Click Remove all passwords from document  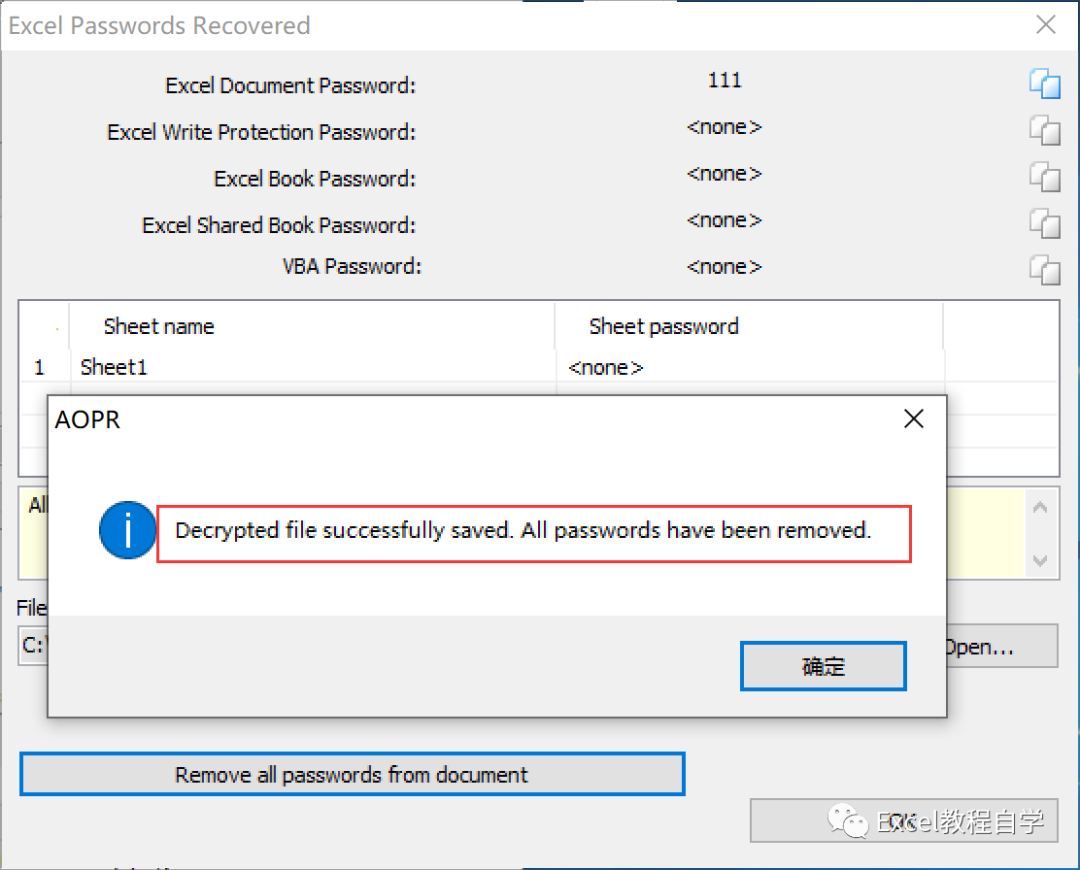(x=352, y=774)
